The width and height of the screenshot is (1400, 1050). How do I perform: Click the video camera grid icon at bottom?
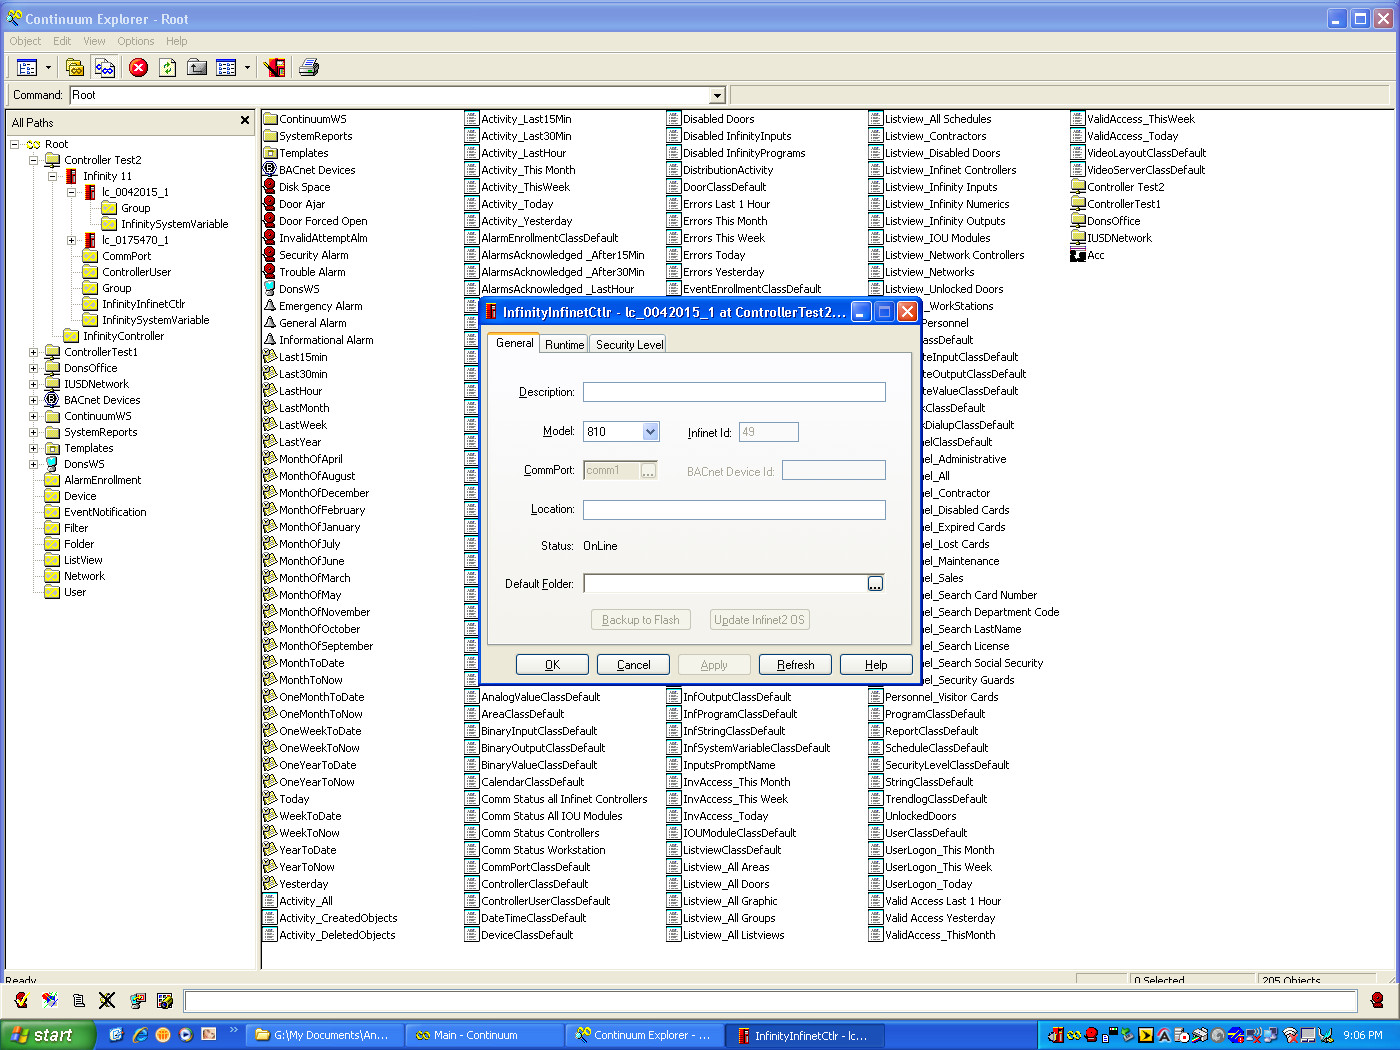[x=165, y=1000]
